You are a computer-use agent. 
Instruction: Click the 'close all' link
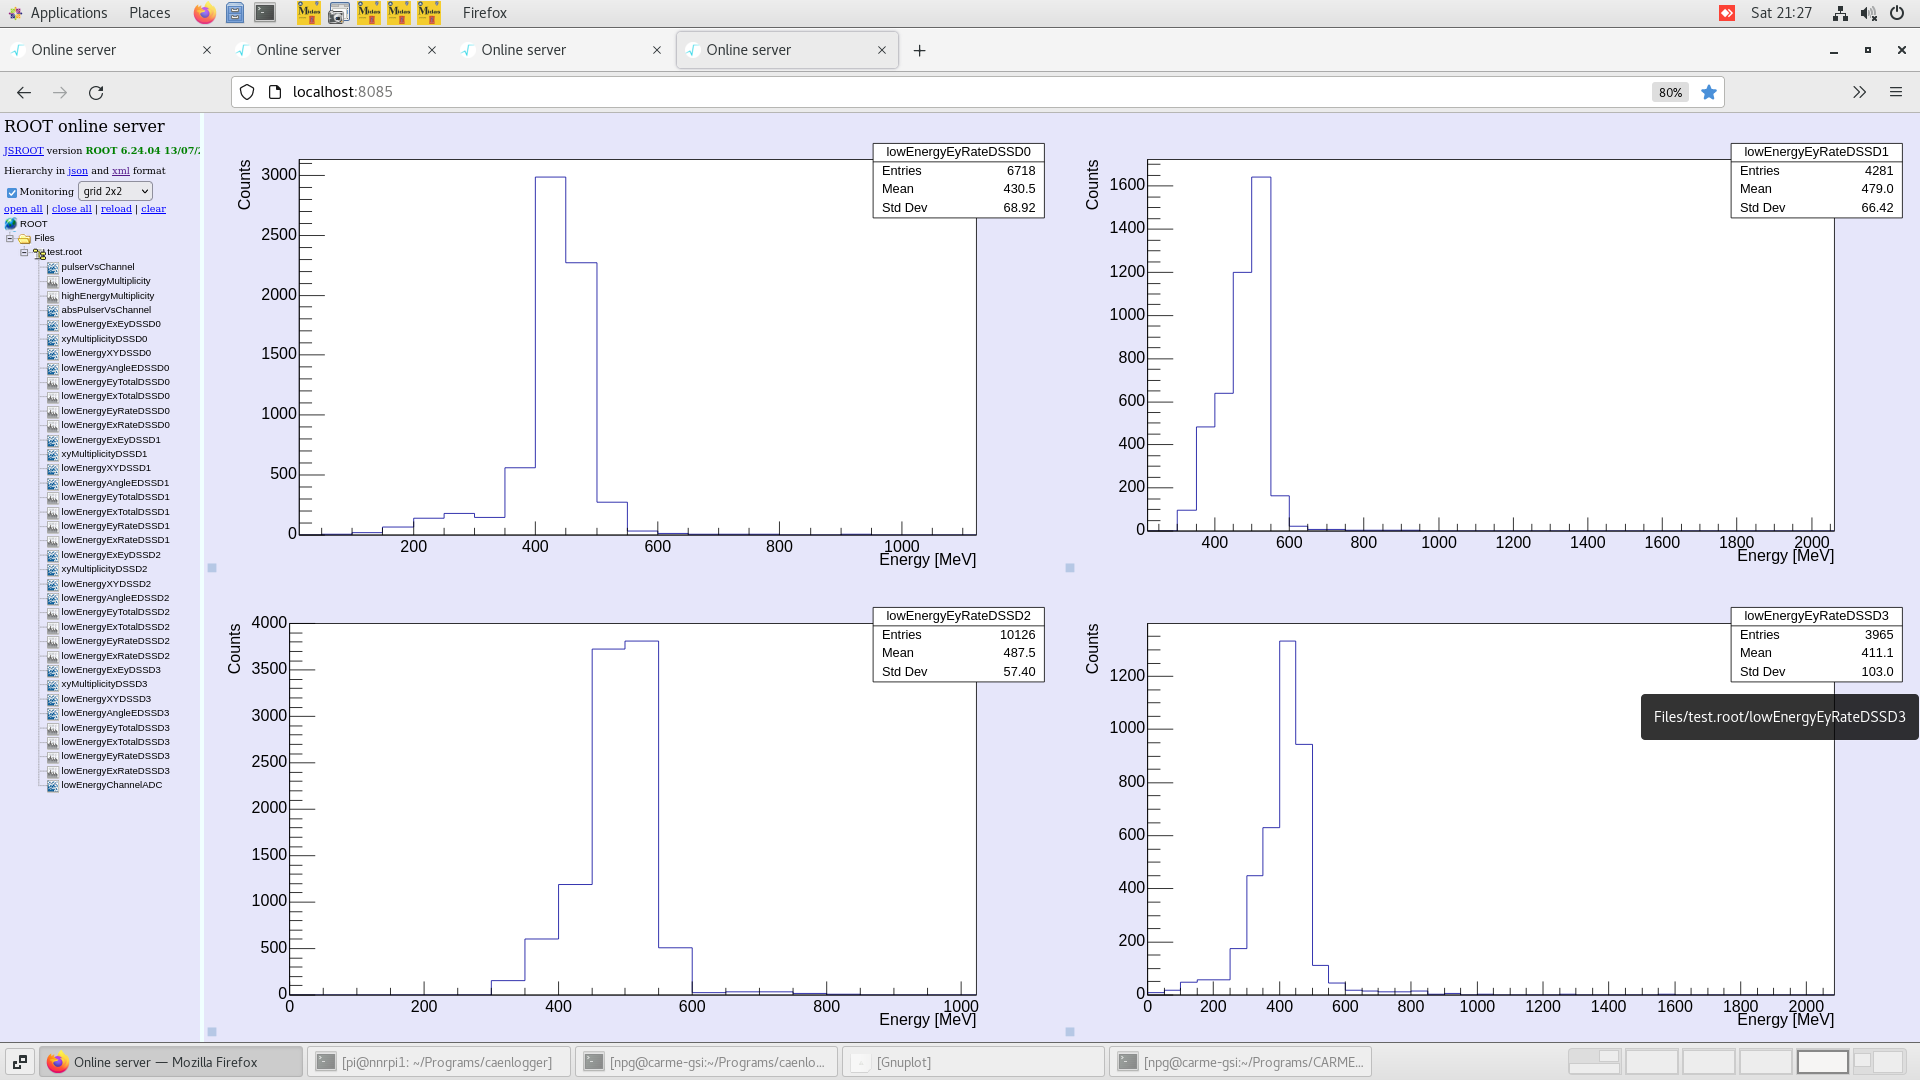click(x=71, y=209)
